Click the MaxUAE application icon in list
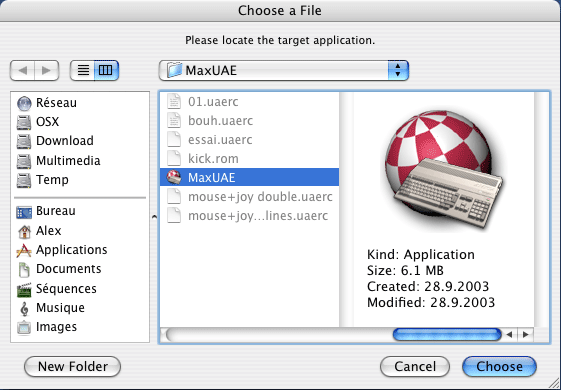The height and width of the screenshot is (390, 561). click(174, 177)
